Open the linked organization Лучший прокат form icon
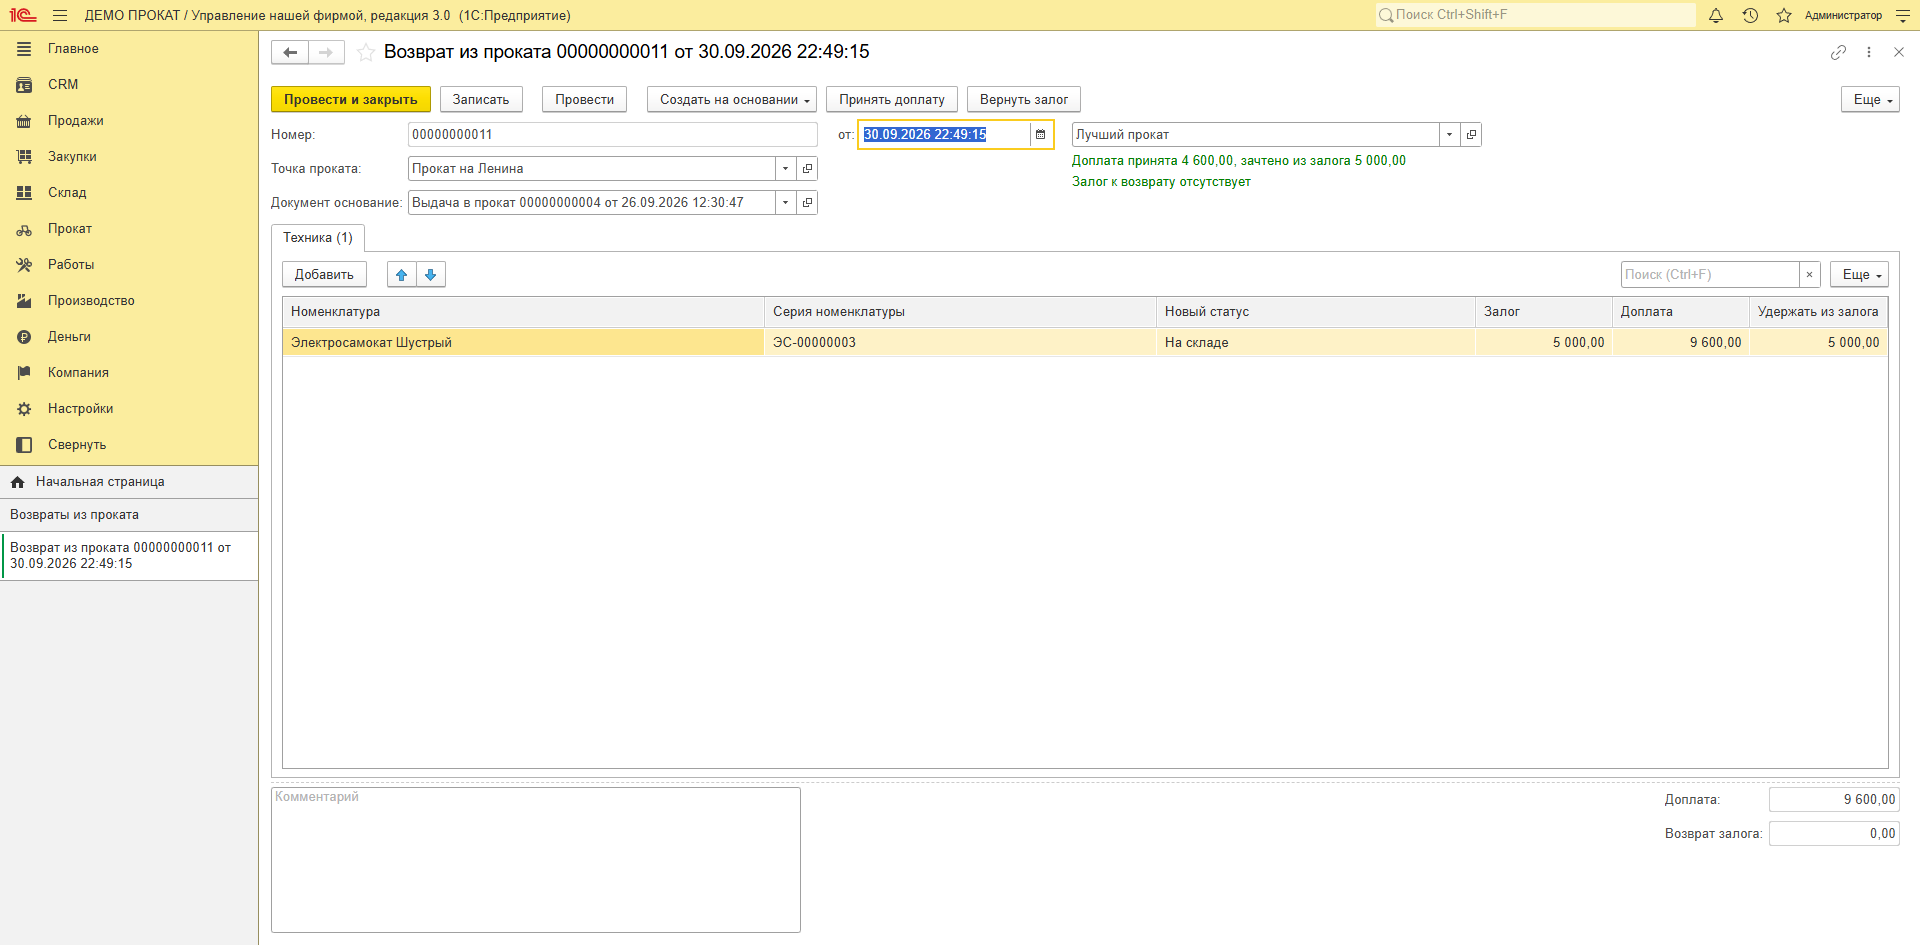The height and width of the screenshot is (945, 1920). (1471, 134)
